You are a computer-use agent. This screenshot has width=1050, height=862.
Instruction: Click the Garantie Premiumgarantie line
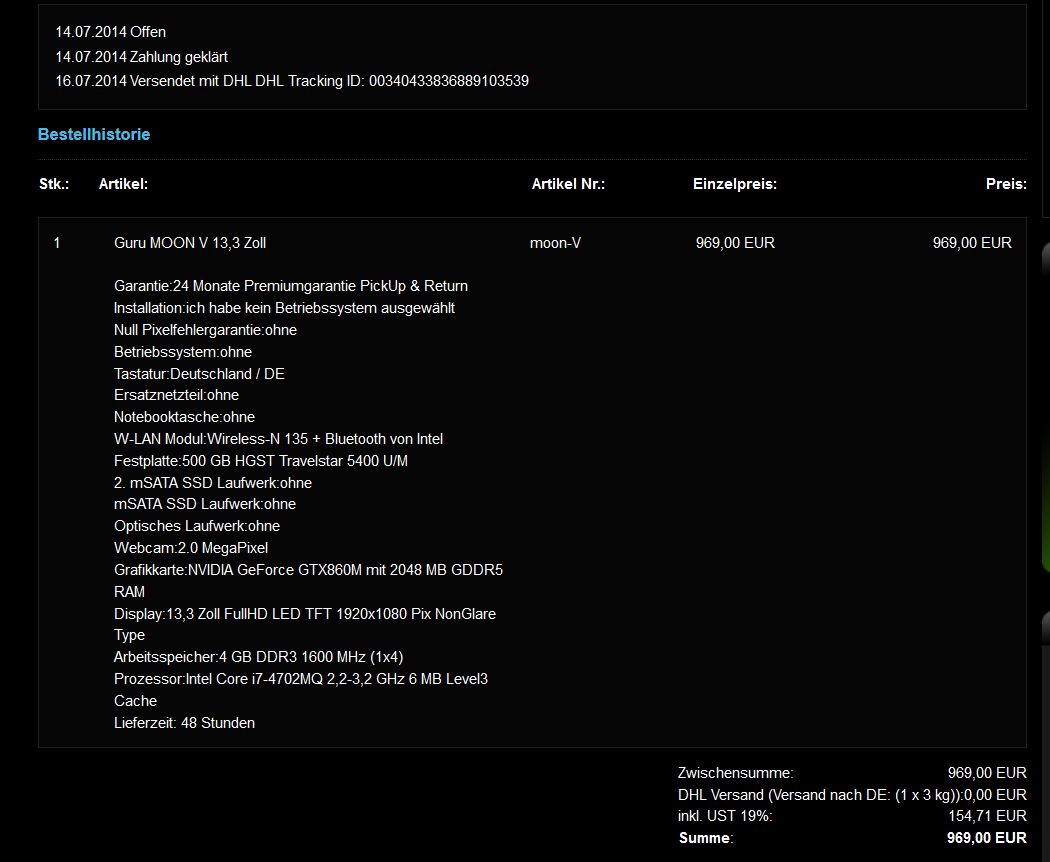pos(290,286)
